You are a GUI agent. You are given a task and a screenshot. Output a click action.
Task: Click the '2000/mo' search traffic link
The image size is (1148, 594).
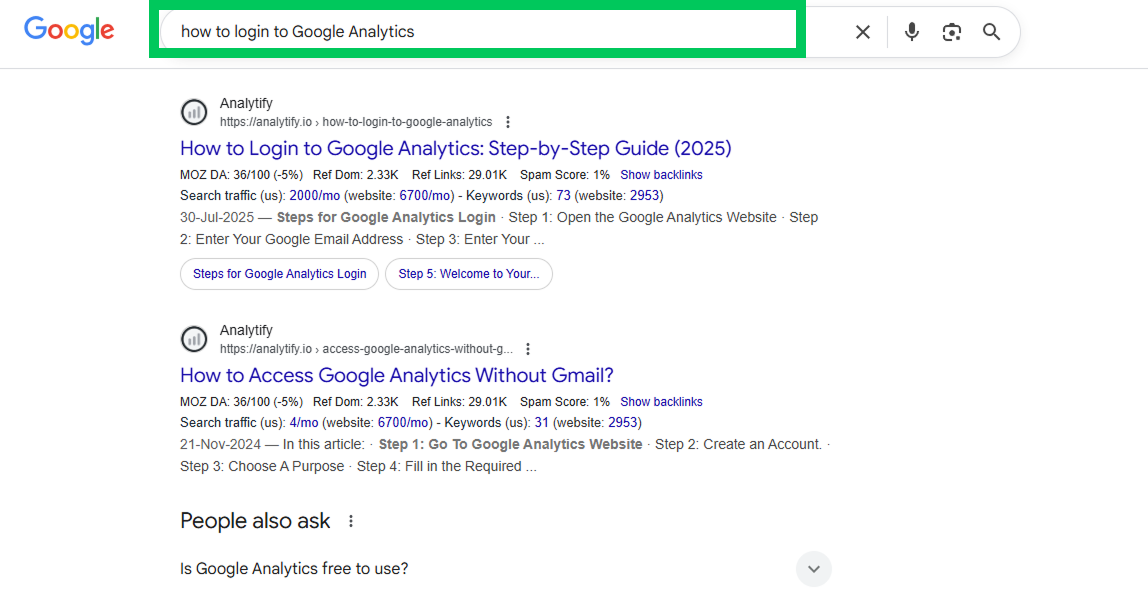[x=313, y=195]
